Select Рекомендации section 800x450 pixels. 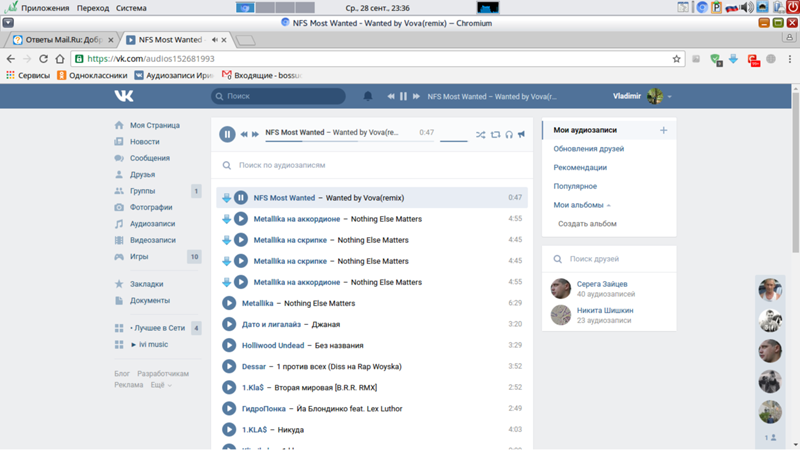(580, 167)
